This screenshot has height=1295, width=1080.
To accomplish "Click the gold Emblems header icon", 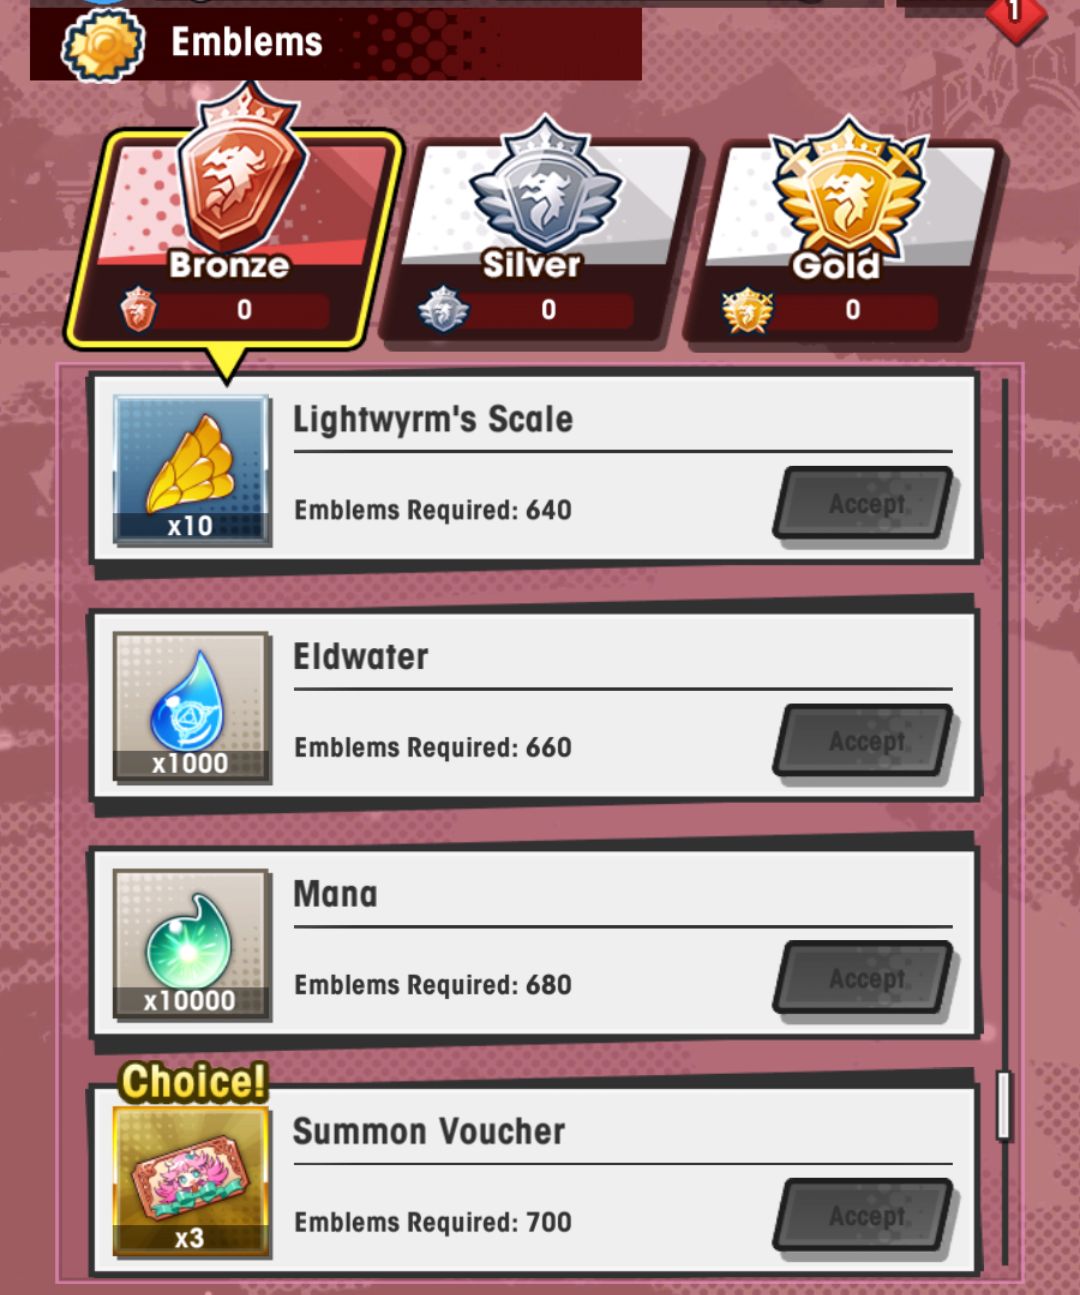I will pyautogui.click(x=103, y=45).
